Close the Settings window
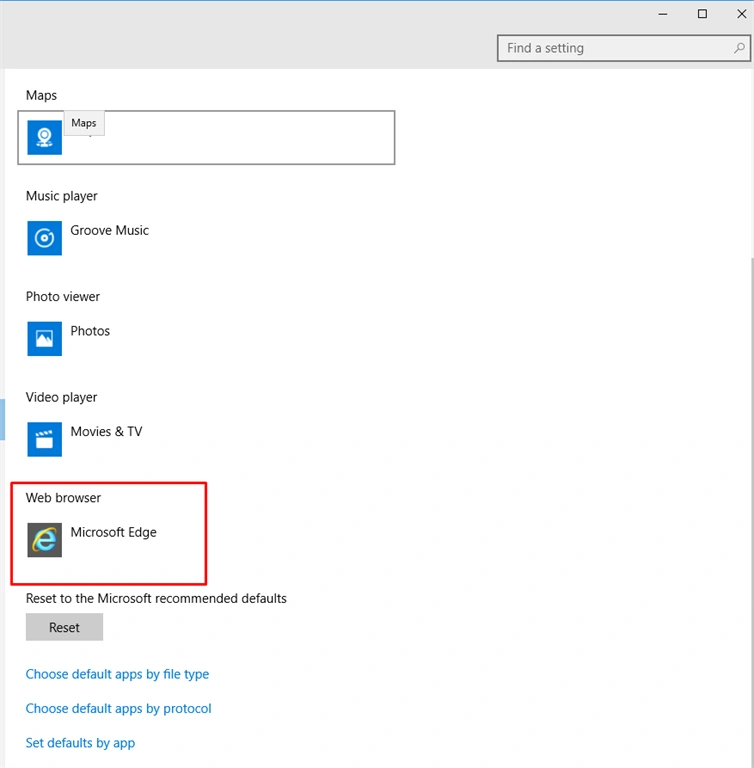Screen dimensions: 754x768 click(741, 14)
